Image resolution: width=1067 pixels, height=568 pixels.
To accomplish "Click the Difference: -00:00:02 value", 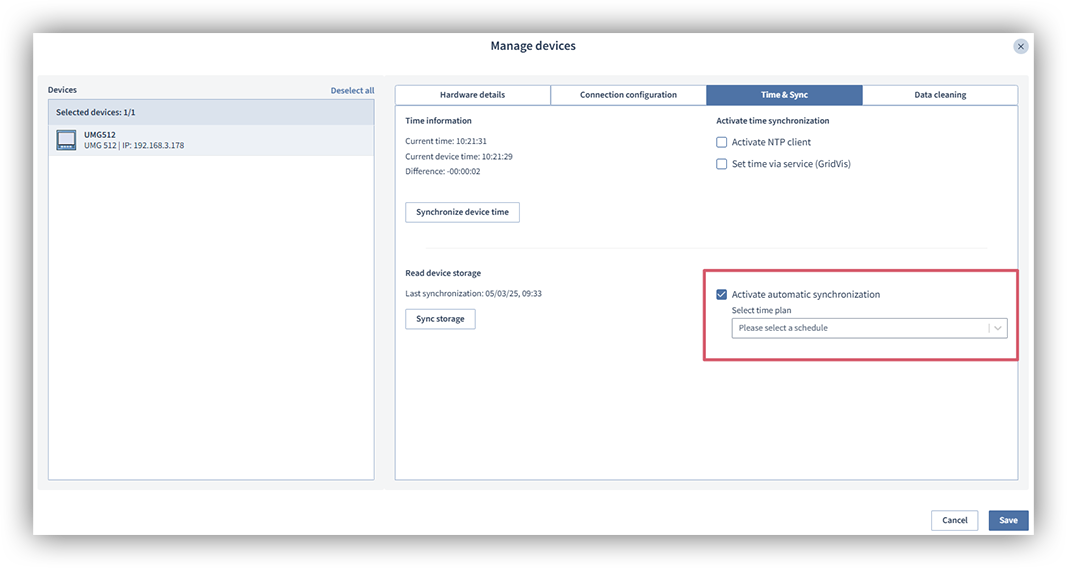I will coord(442,171).
